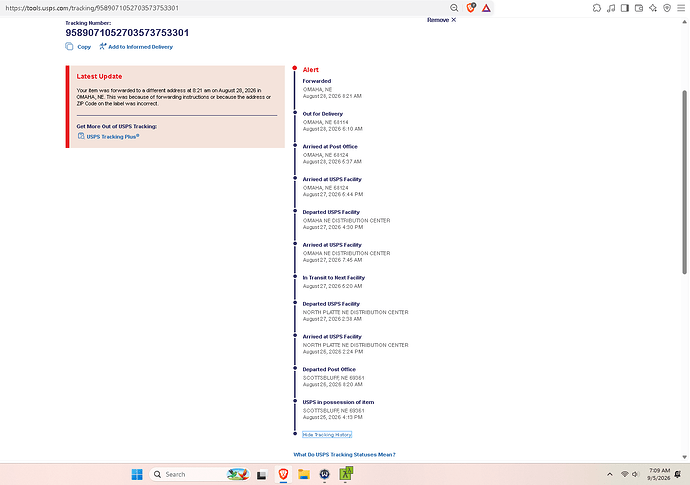Click the Latest Update heading
The height and width of the screenshot is (485, 690).
(99, 77)
